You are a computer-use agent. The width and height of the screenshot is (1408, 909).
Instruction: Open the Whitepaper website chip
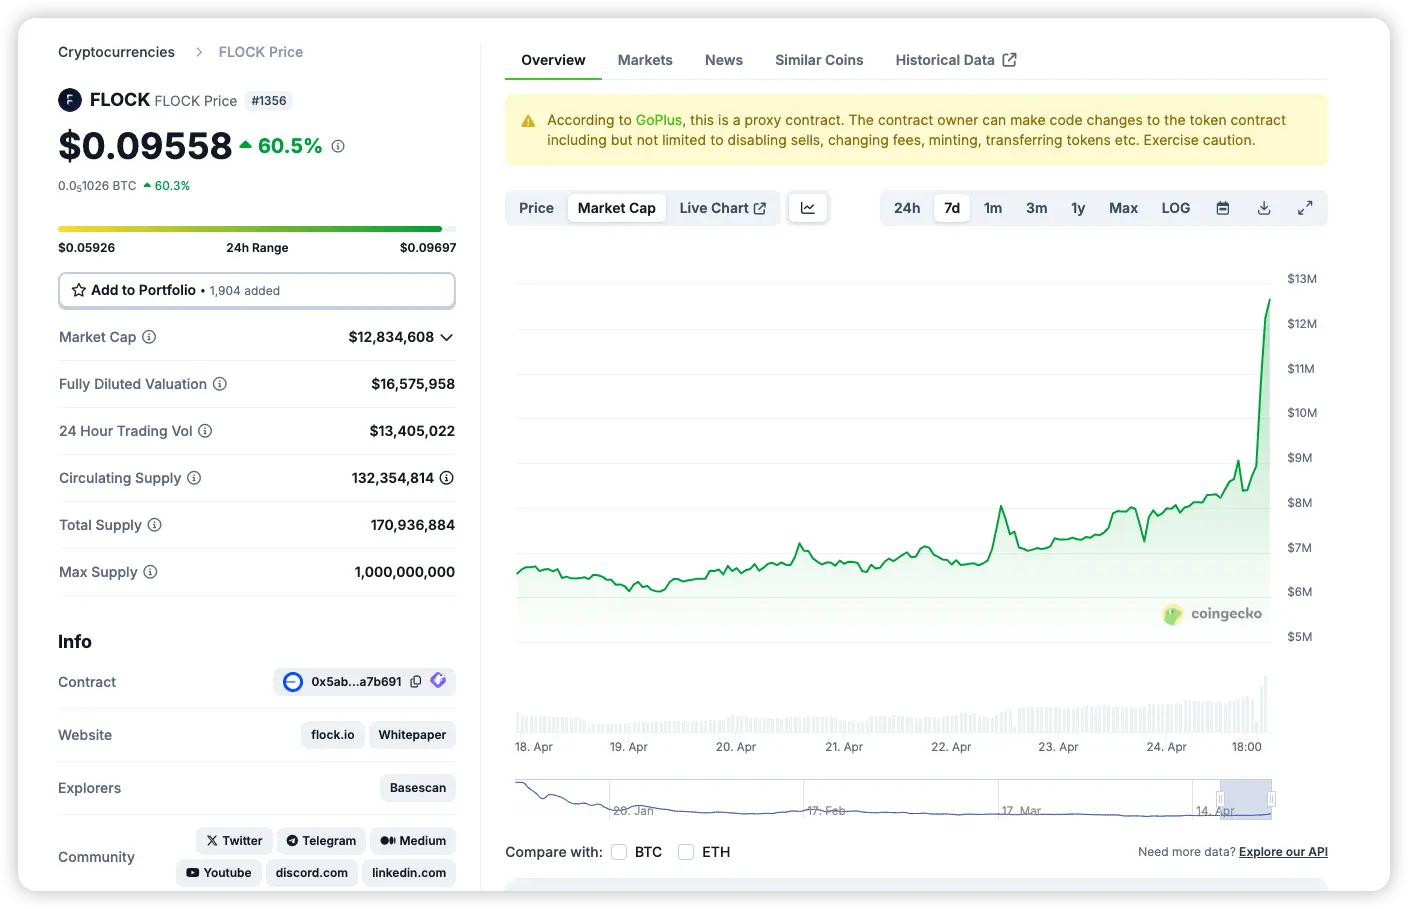[412, 735]
